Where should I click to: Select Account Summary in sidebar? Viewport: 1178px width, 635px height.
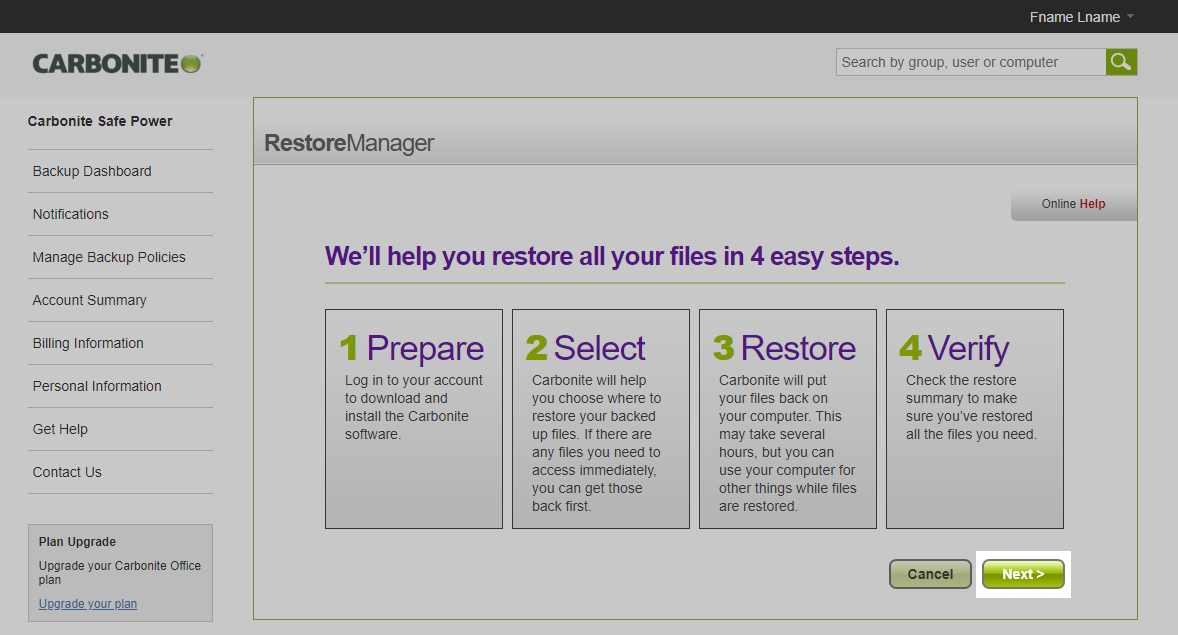pos(90,300)
